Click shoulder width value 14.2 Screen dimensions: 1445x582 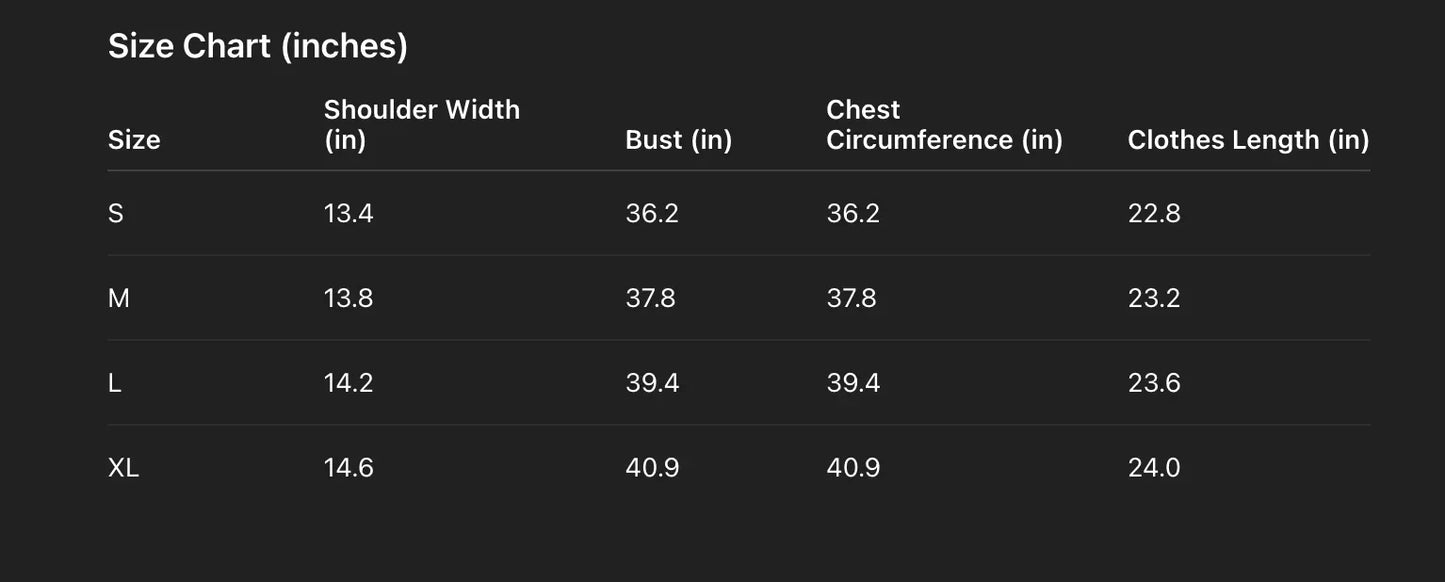click(x=348, y=383)
